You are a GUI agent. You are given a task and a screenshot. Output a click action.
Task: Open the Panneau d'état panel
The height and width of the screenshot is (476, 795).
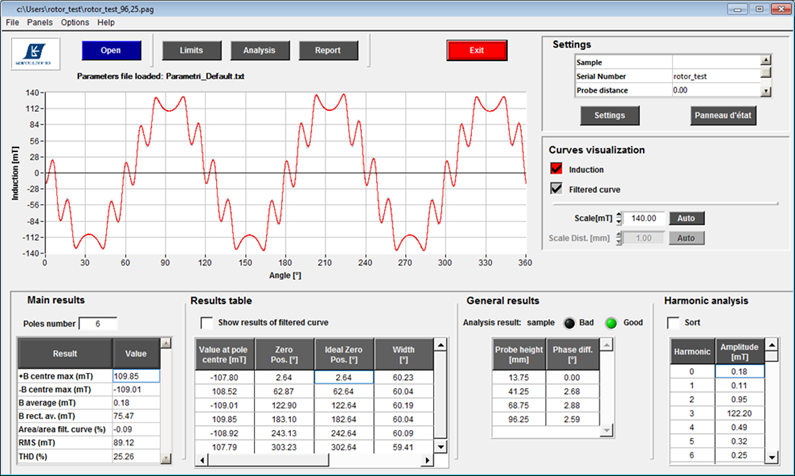tap(722, 115)
